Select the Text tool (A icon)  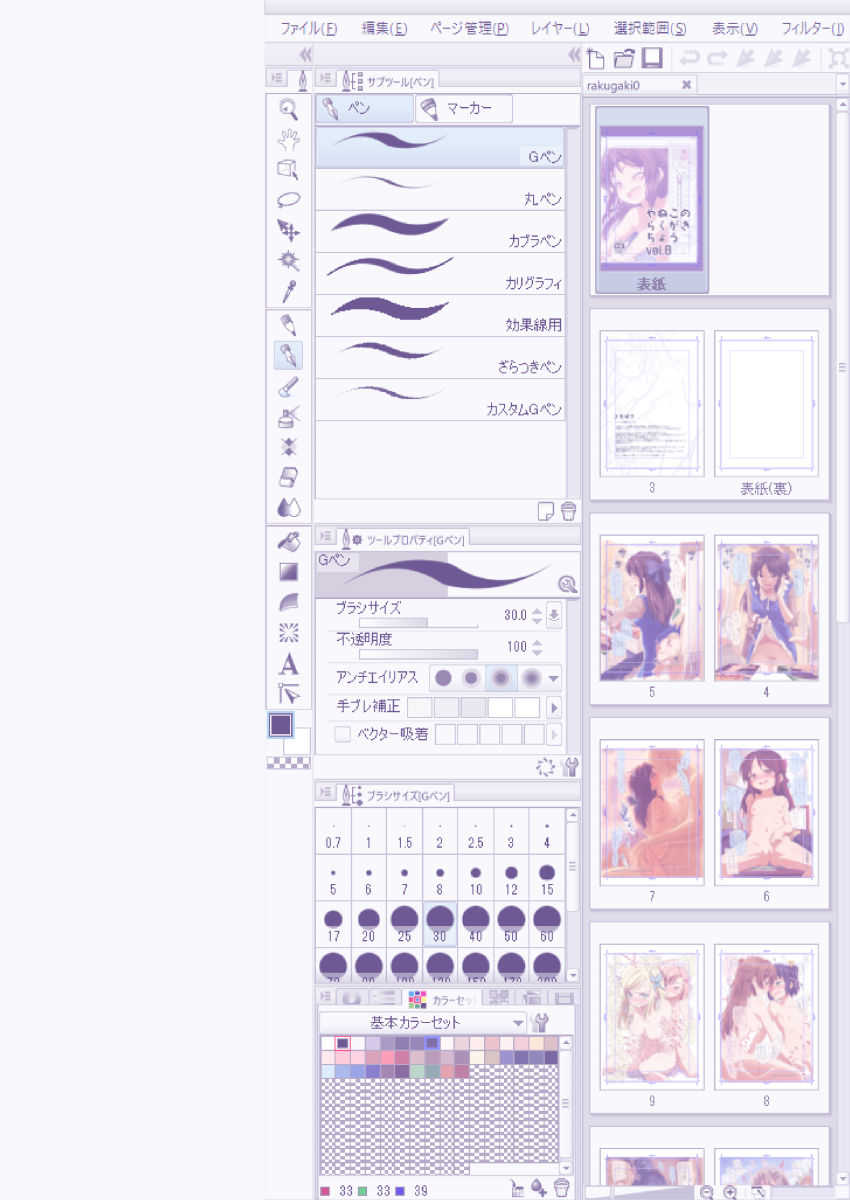click(x=288, y=664)
